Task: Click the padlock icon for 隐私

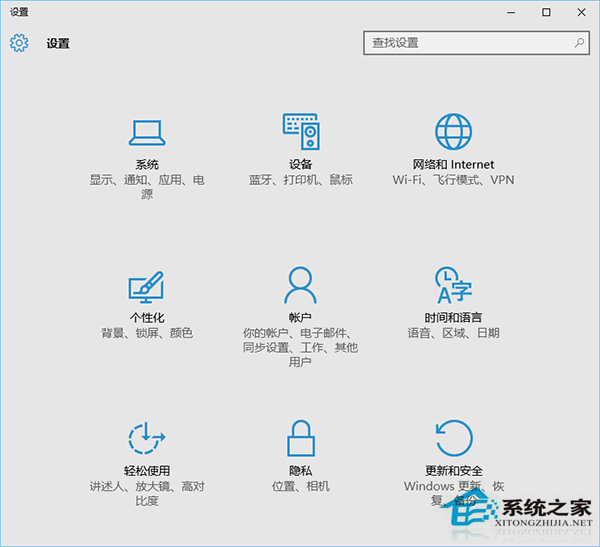Action: pos(300,439)
